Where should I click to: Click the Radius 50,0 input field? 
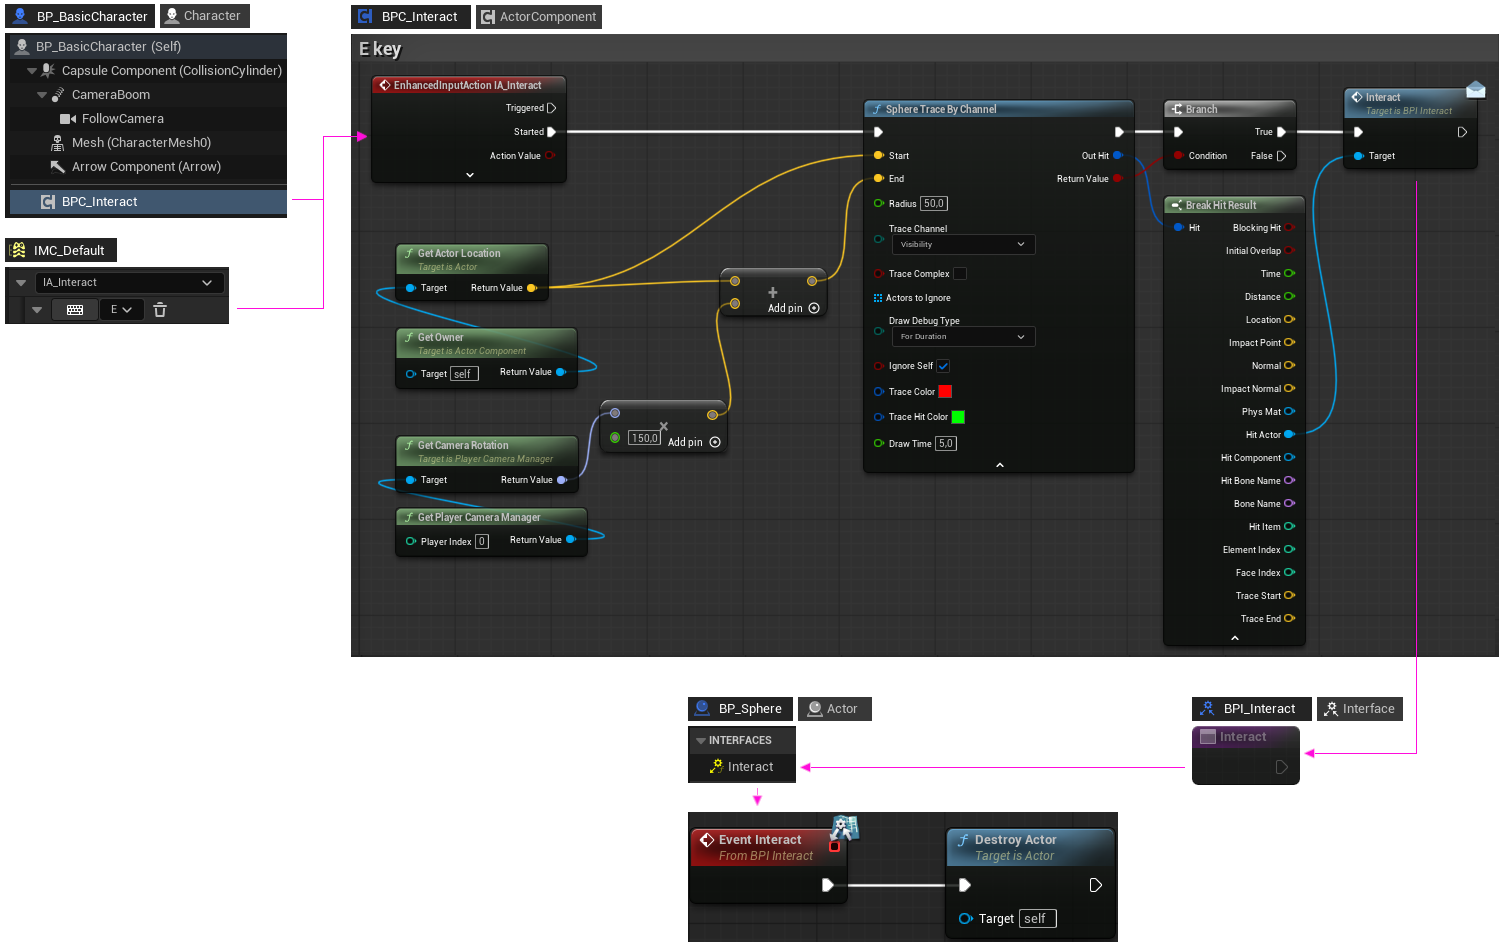(x=933, y=204)
